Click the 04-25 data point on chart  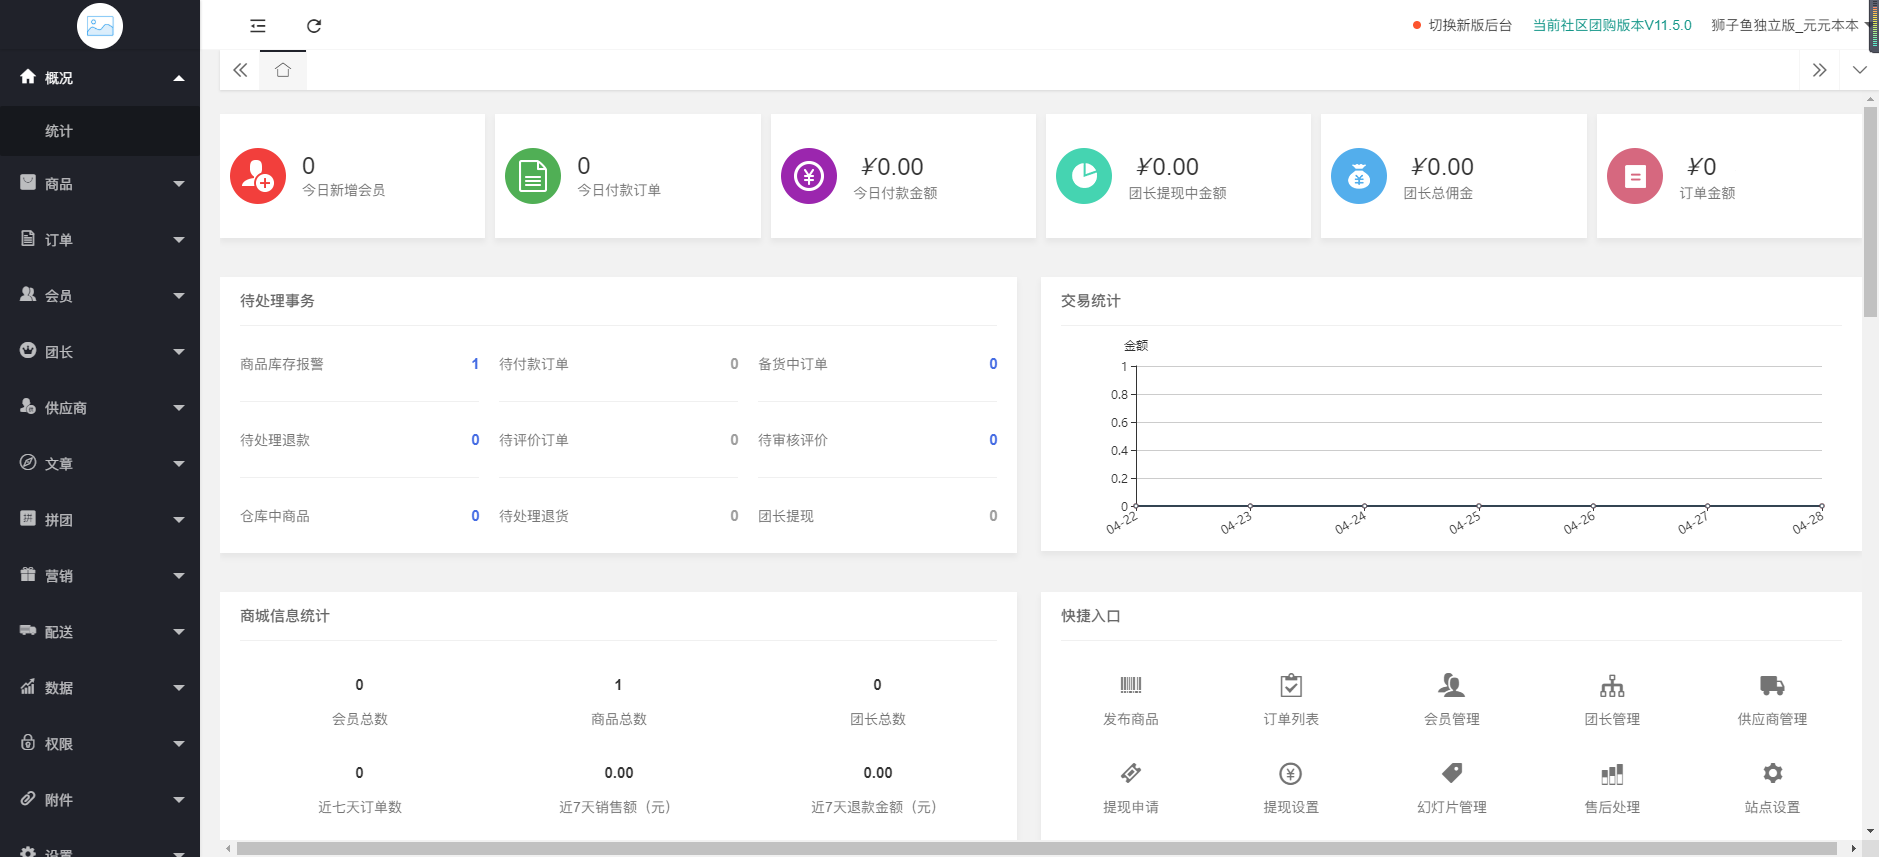[x=1479, y=506]
